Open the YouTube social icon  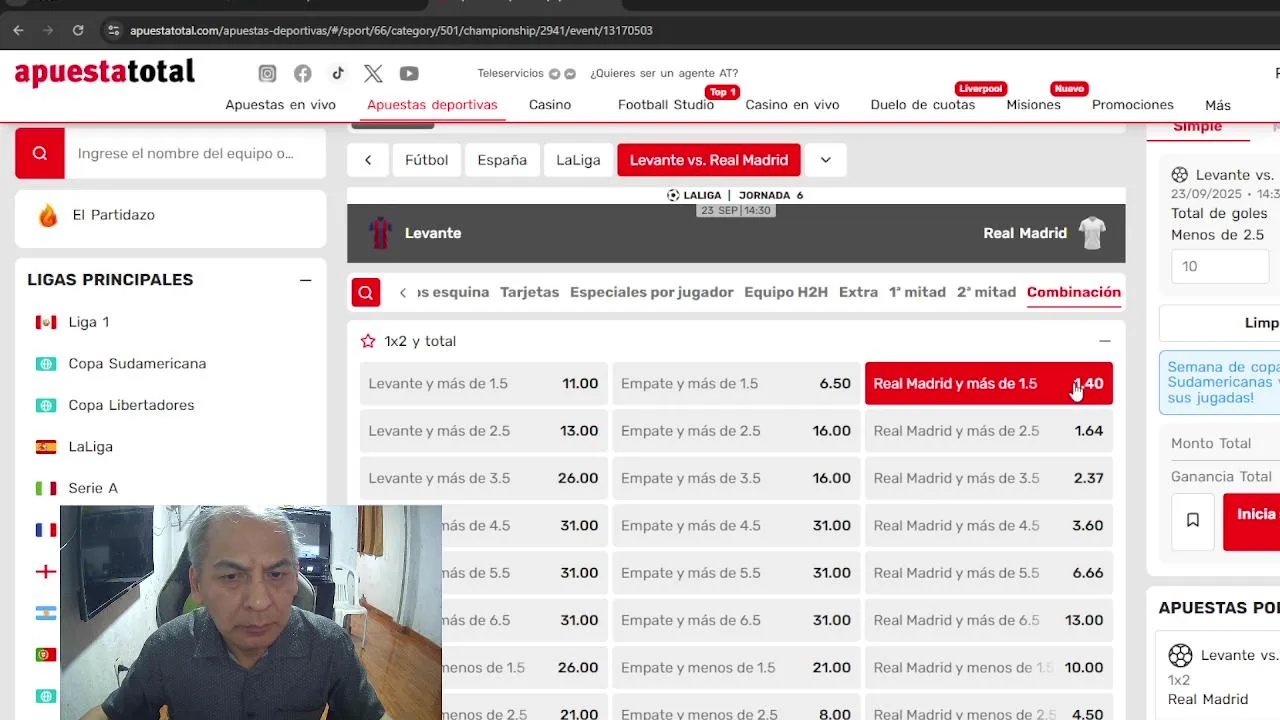coord(409,73)
